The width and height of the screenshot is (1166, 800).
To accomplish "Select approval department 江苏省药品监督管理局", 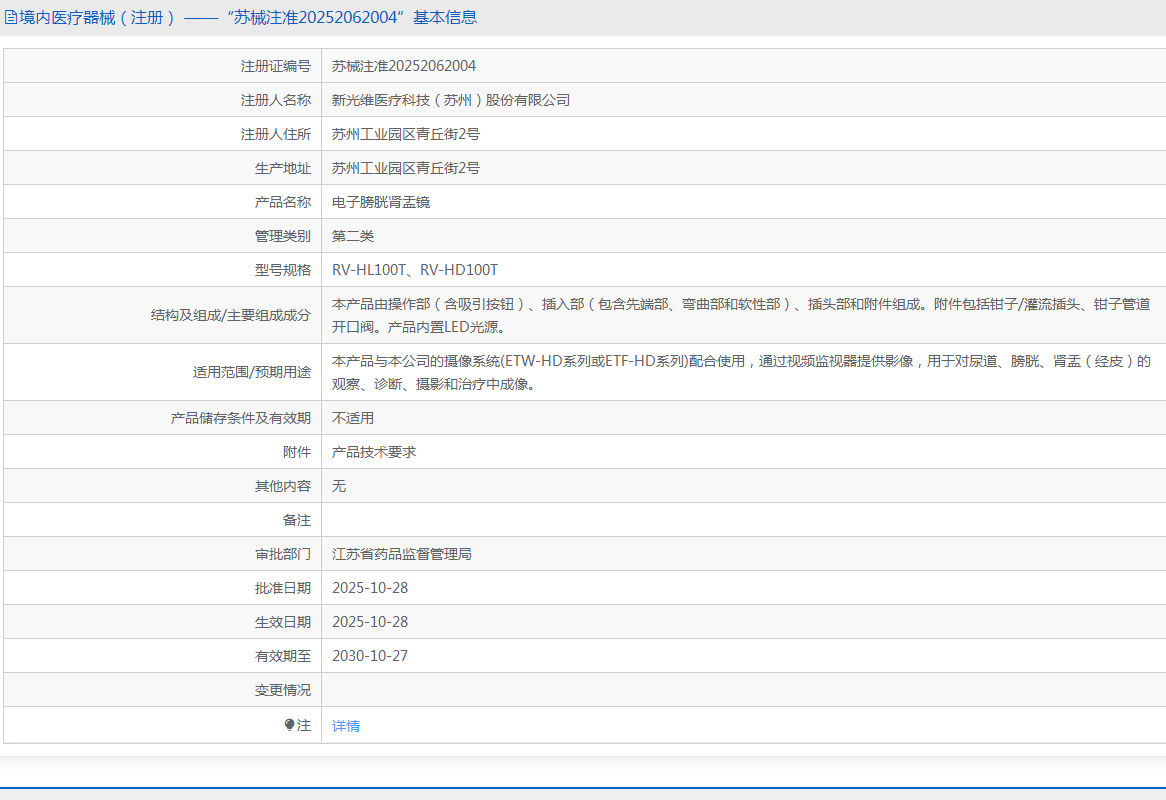I will click(402, 554).
